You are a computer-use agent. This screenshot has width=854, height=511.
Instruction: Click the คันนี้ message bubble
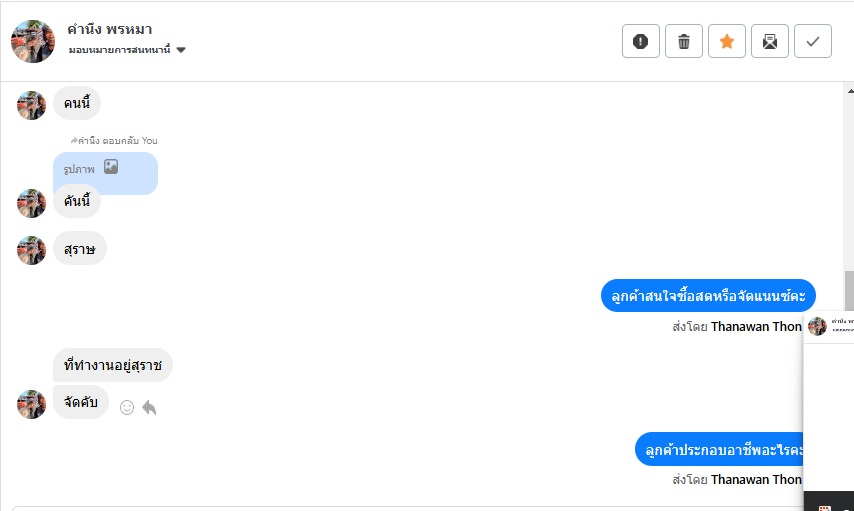point(77,202)
